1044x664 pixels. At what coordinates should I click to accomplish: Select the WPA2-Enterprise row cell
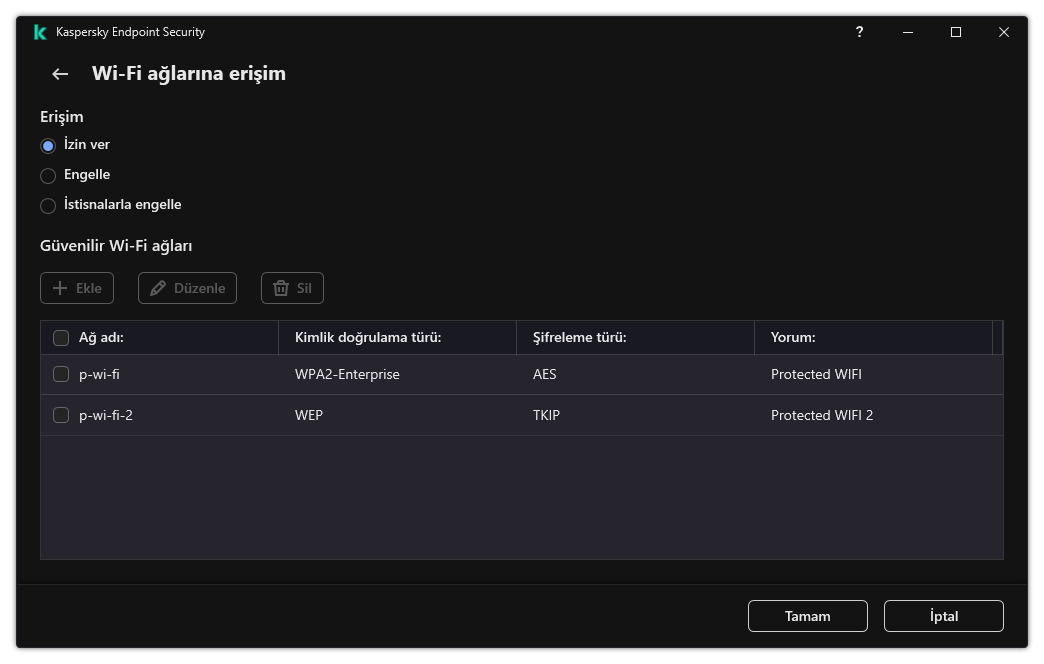point(347,375)
